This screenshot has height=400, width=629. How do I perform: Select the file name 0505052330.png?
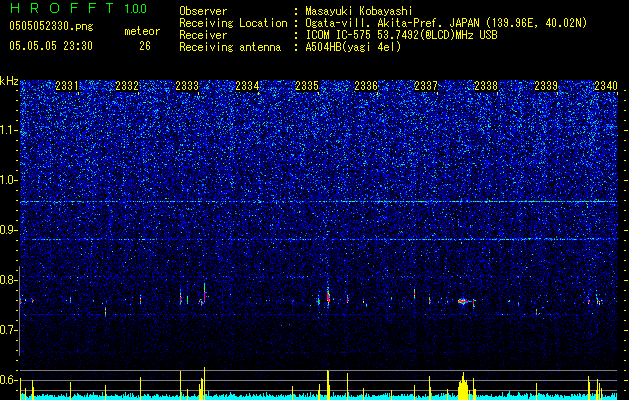(x=51, y=27)
